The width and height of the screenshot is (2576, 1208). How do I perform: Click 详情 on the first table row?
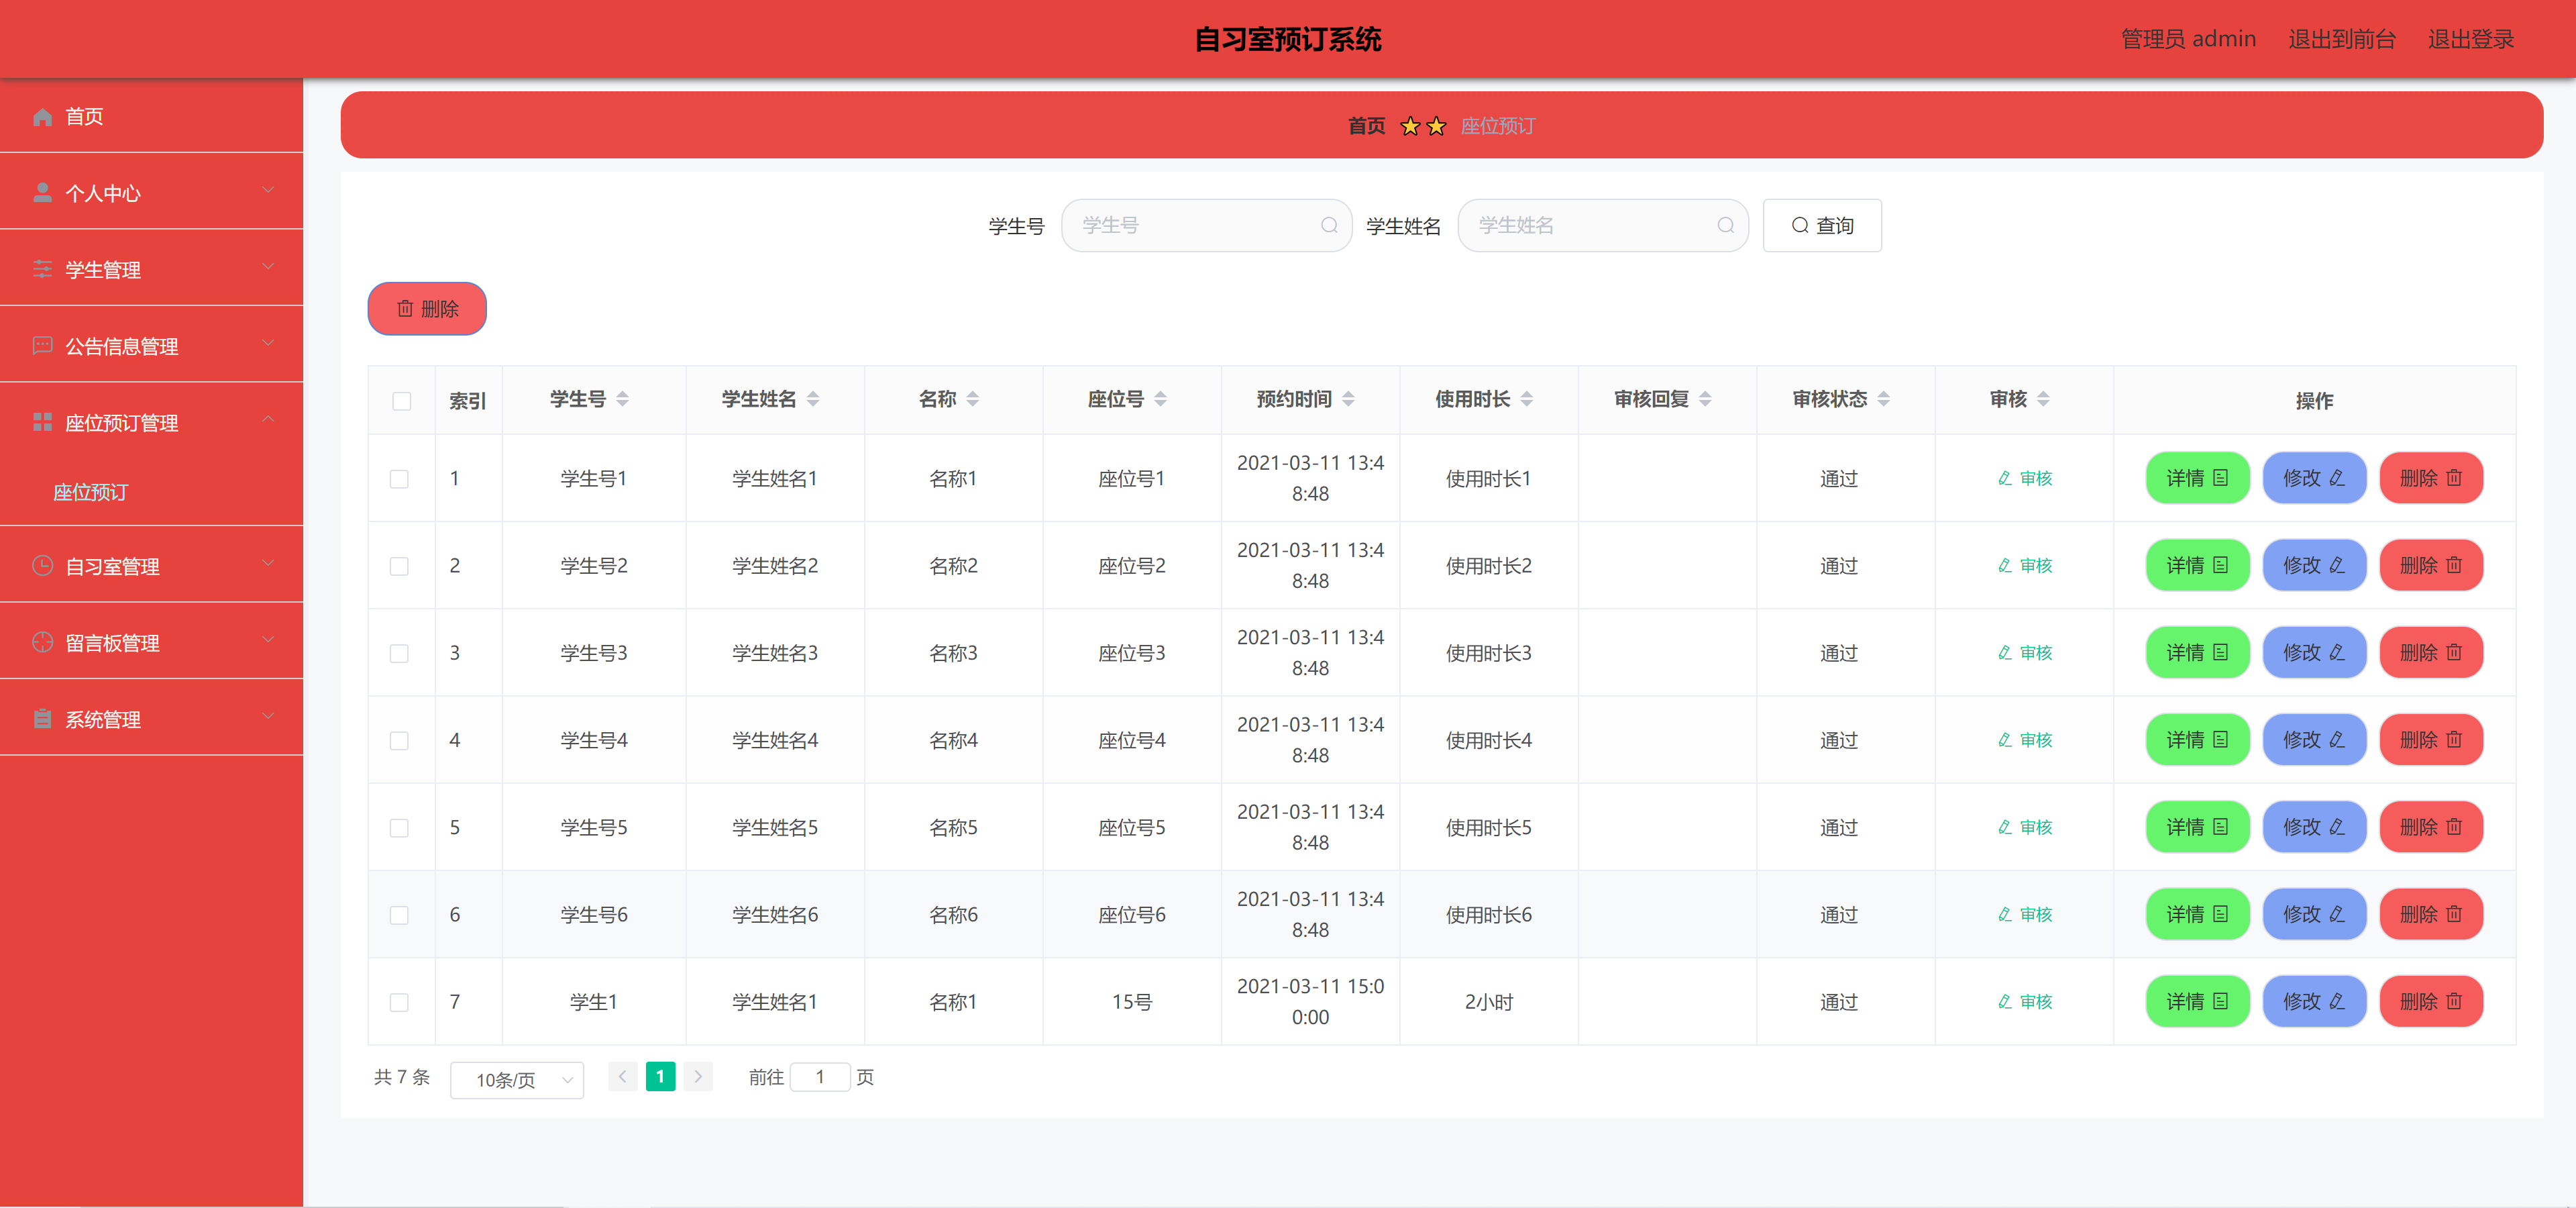tap(2197, 478)
